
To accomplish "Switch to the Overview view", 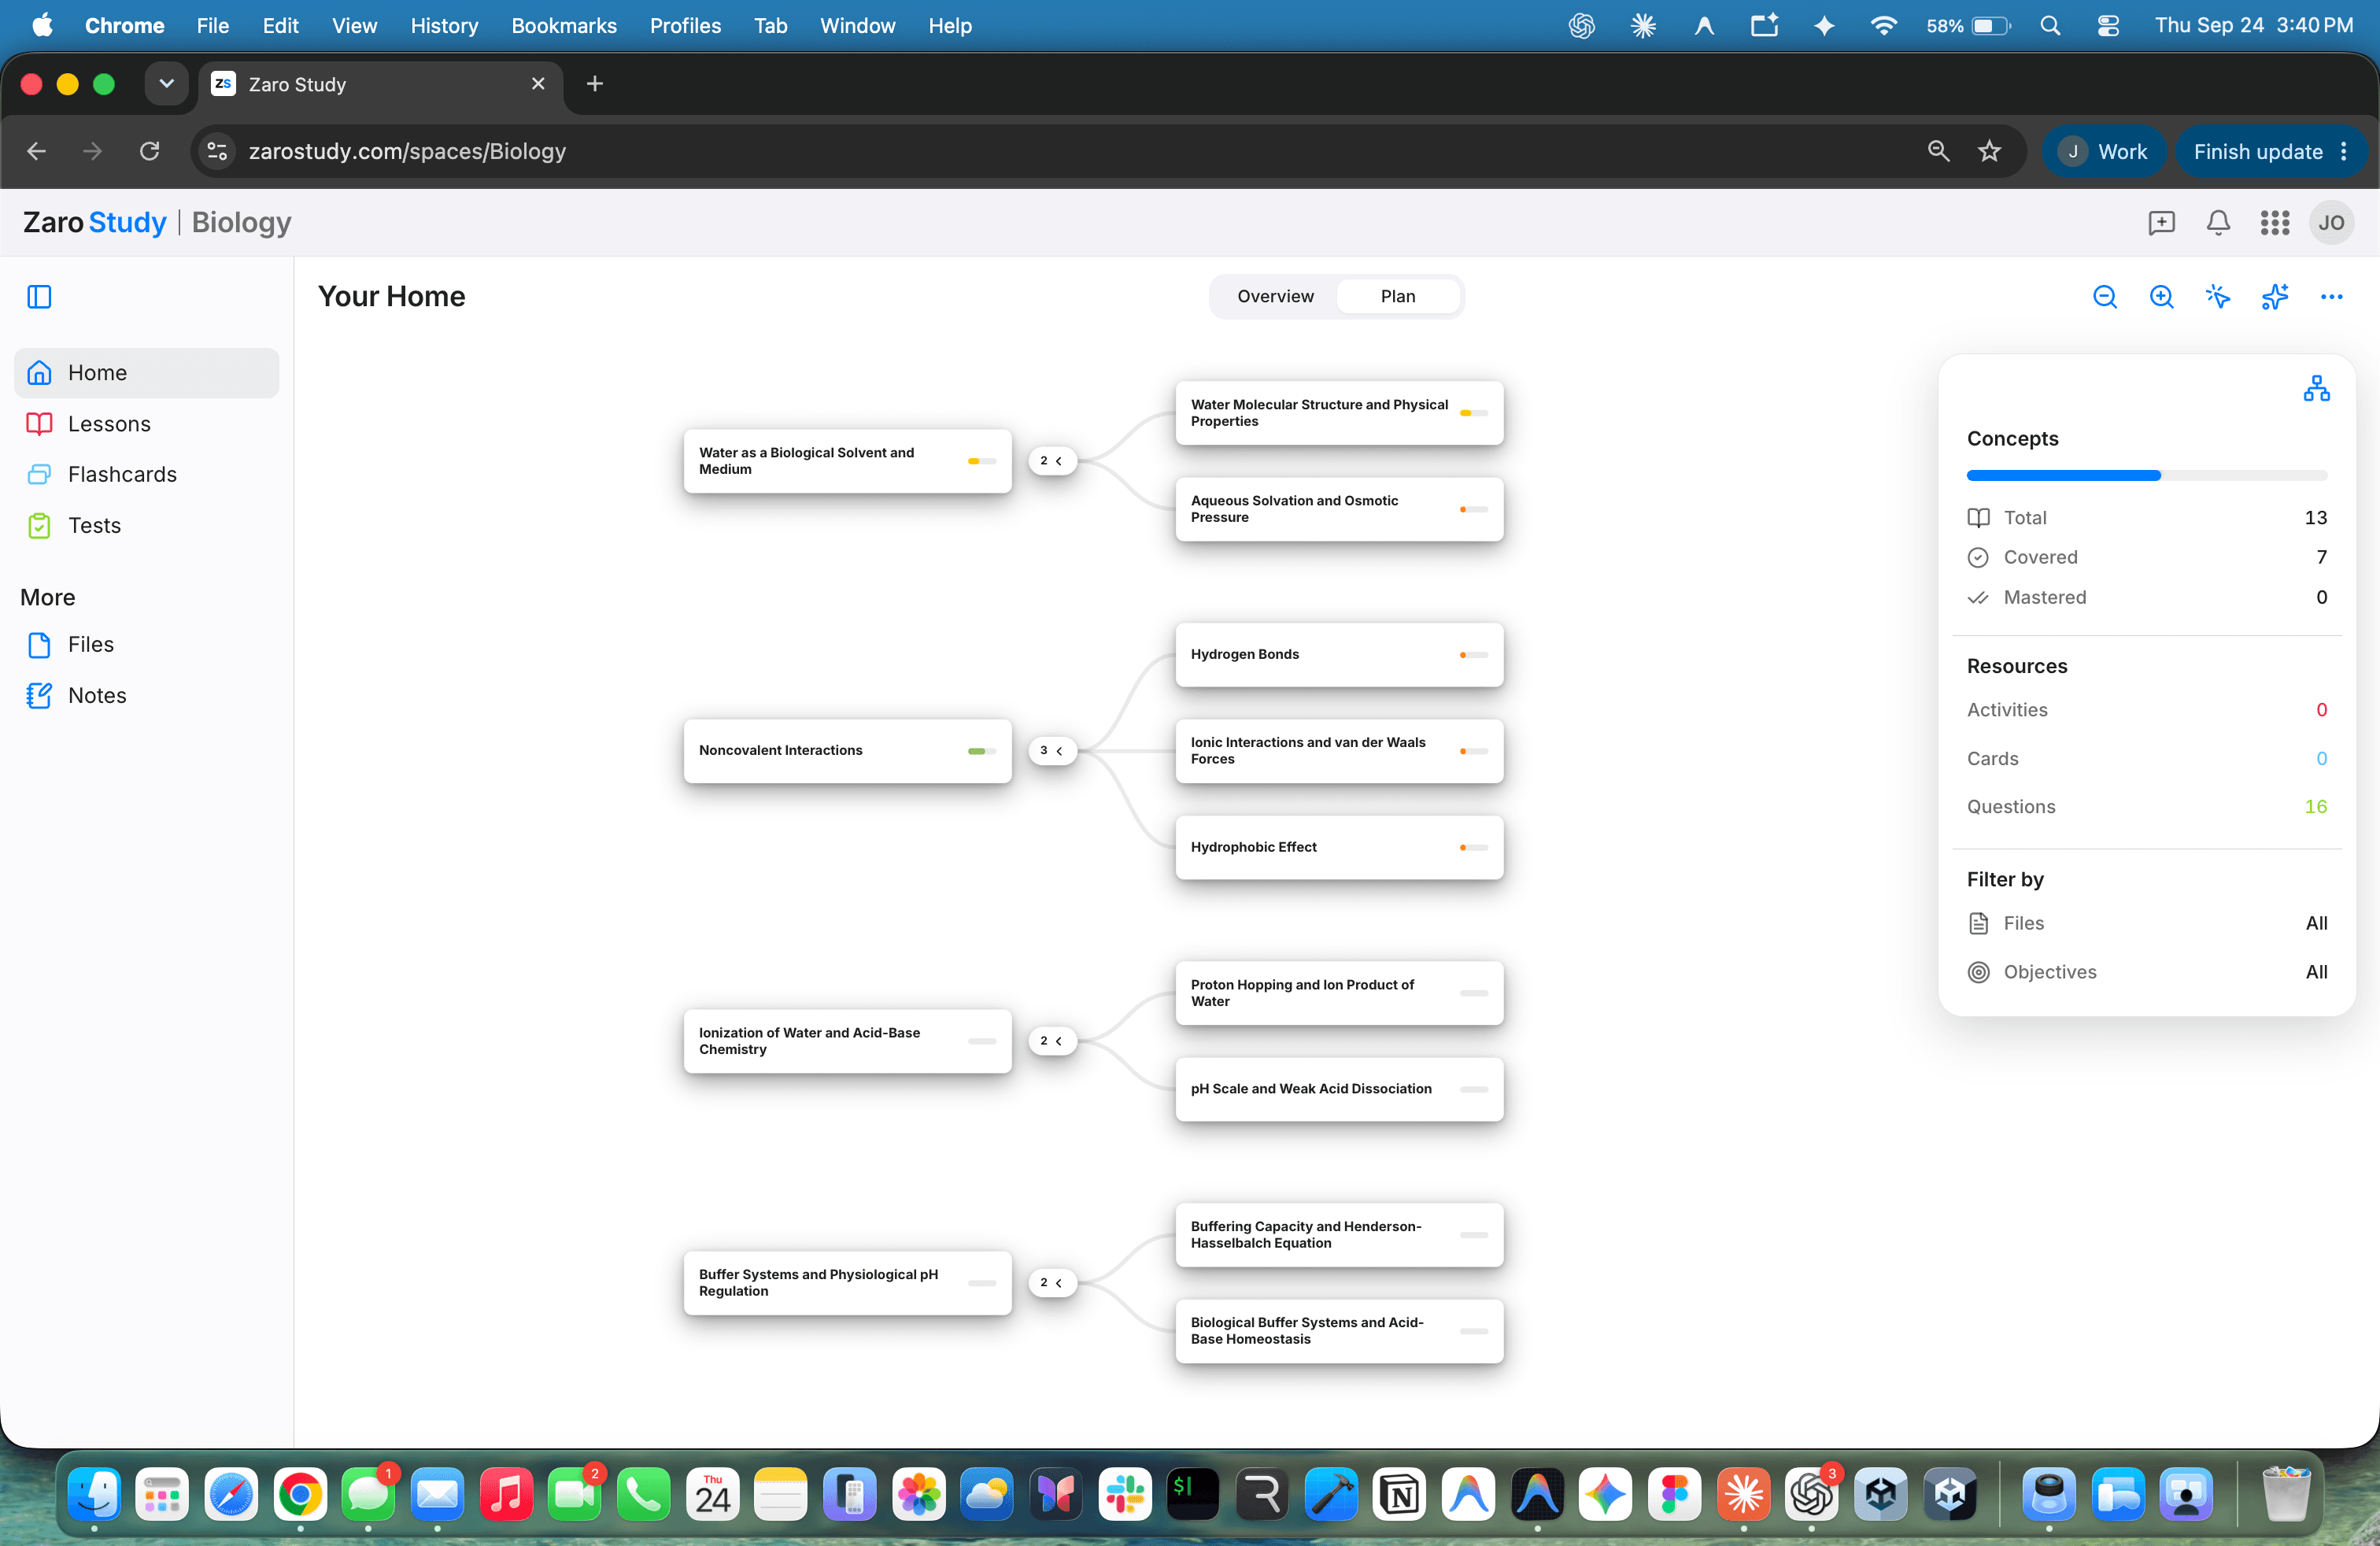I will 1275,296.
